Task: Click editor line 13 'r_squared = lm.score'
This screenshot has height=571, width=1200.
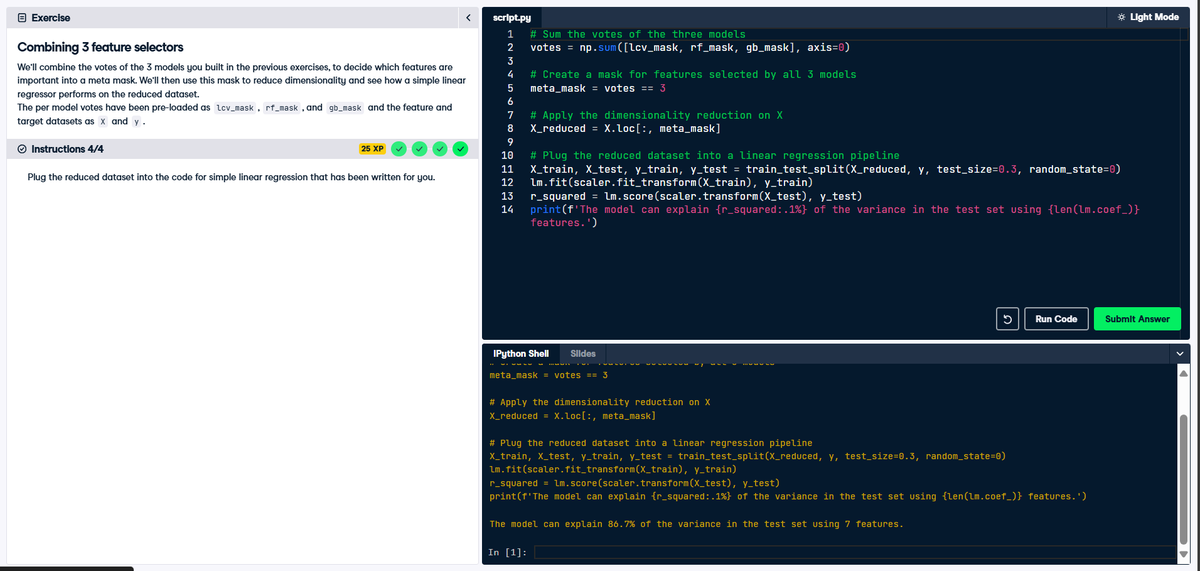Action: click(x=695, y=196)
